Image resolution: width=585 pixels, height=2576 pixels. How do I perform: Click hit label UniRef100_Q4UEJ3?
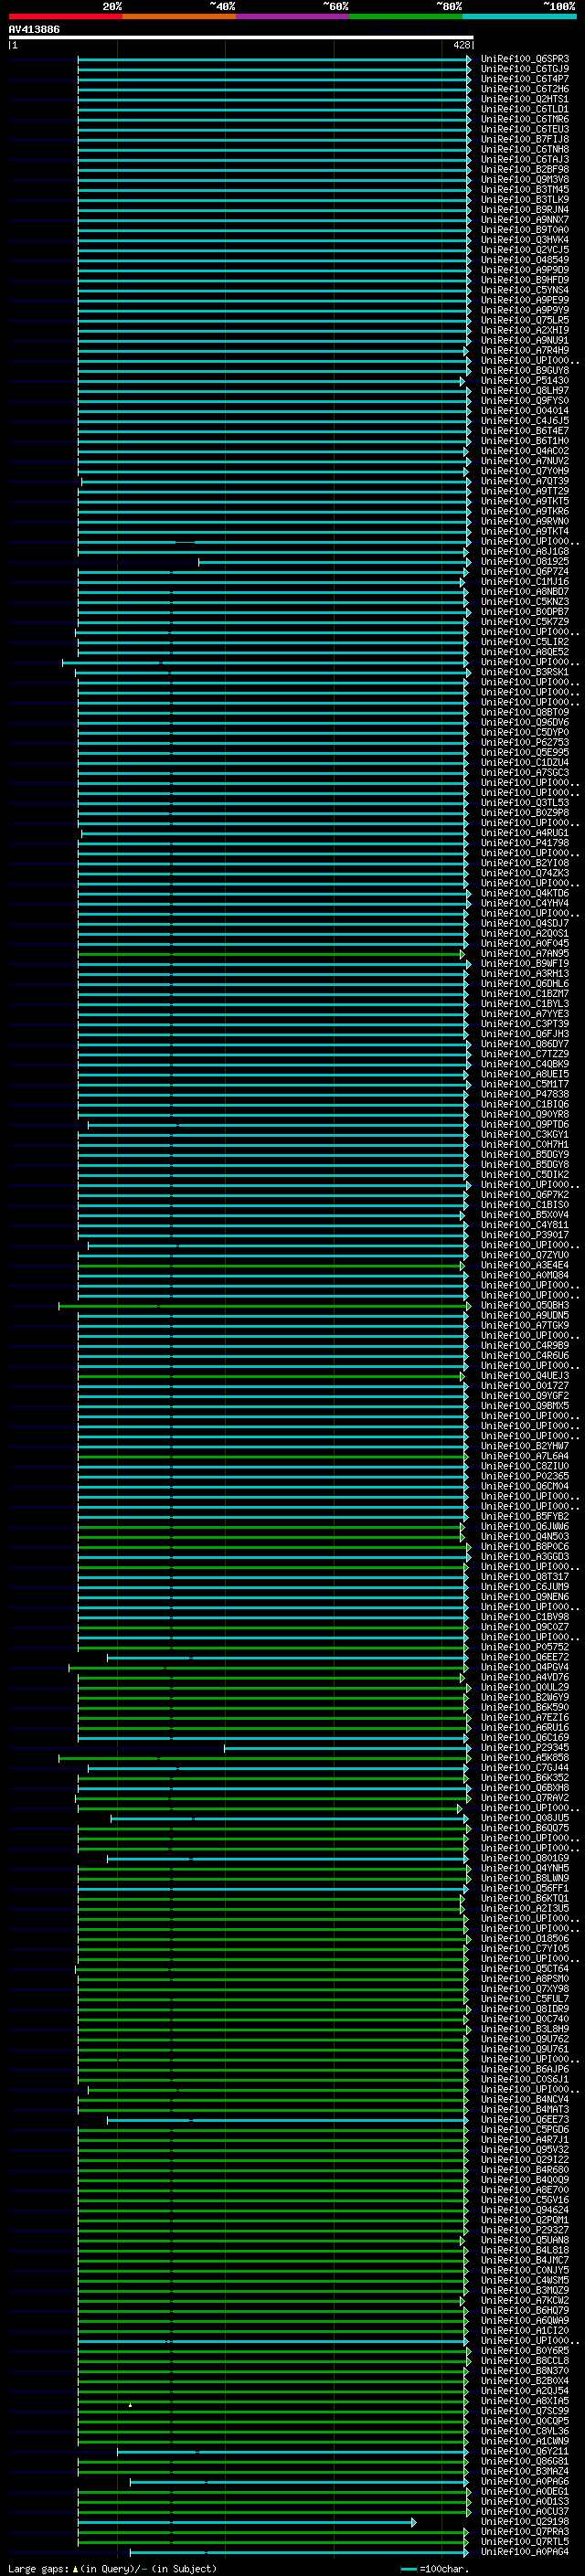(525, 1376)
